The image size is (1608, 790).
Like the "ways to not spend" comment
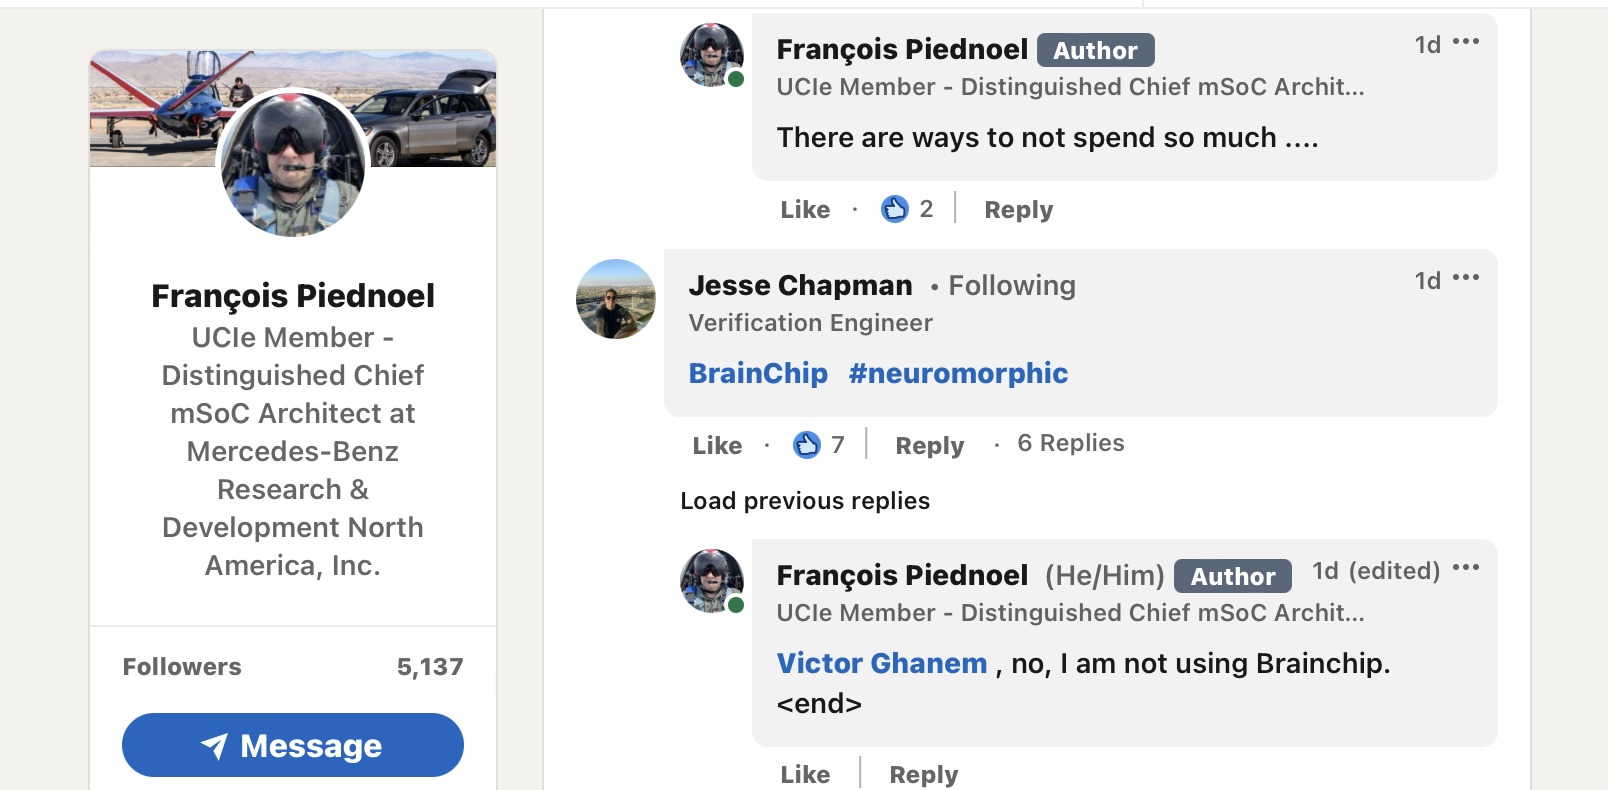tap(805, 210)
